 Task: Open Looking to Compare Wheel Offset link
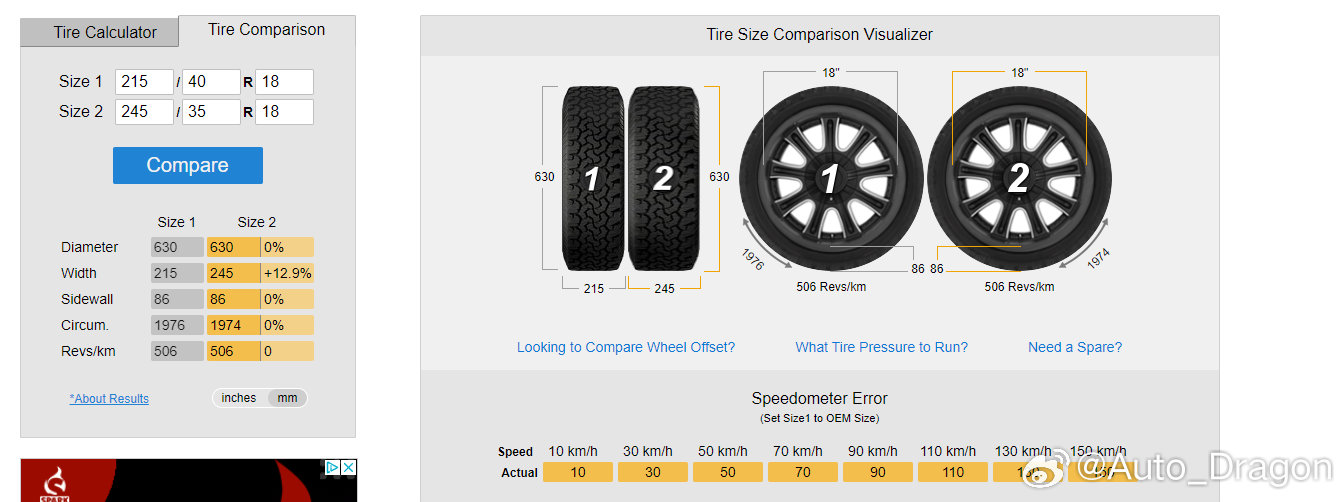626,347
